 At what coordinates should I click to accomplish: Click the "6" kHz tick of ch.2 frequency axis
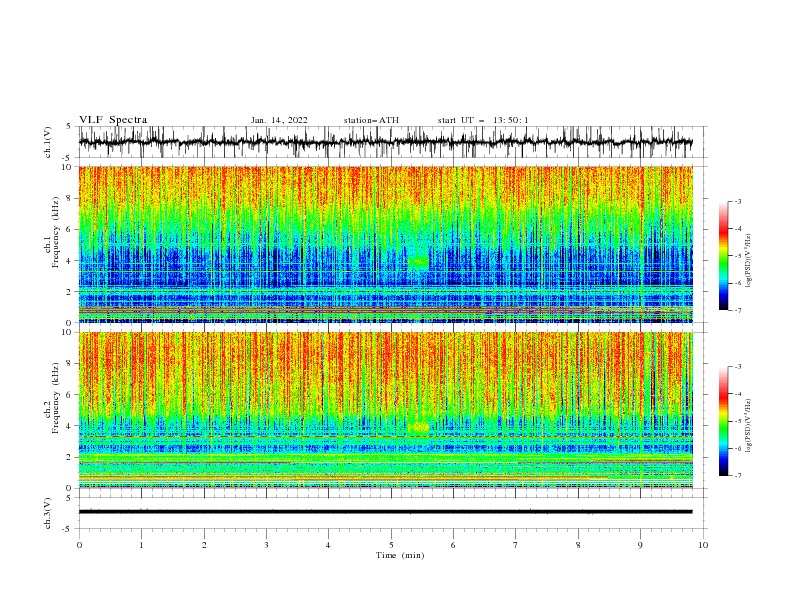pos(69,395)
